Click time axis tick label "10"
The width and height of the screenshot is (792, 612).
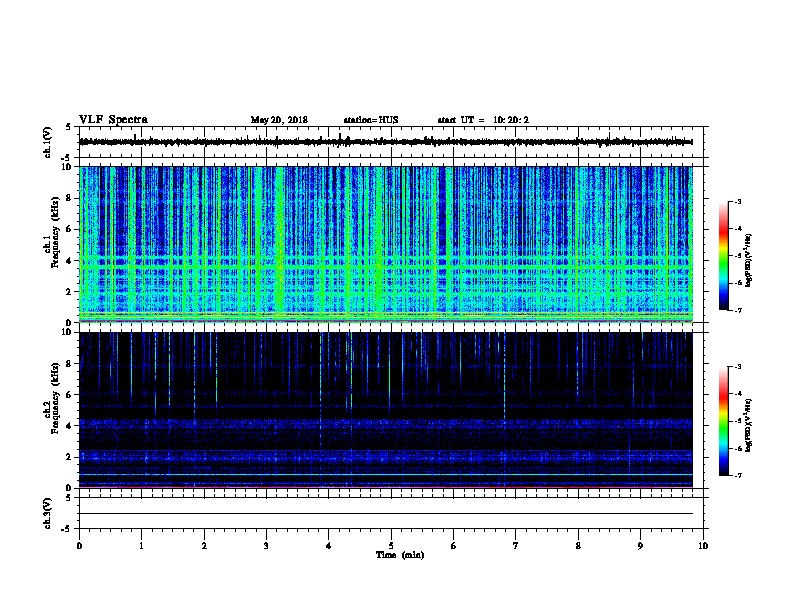tap(703, 546)
